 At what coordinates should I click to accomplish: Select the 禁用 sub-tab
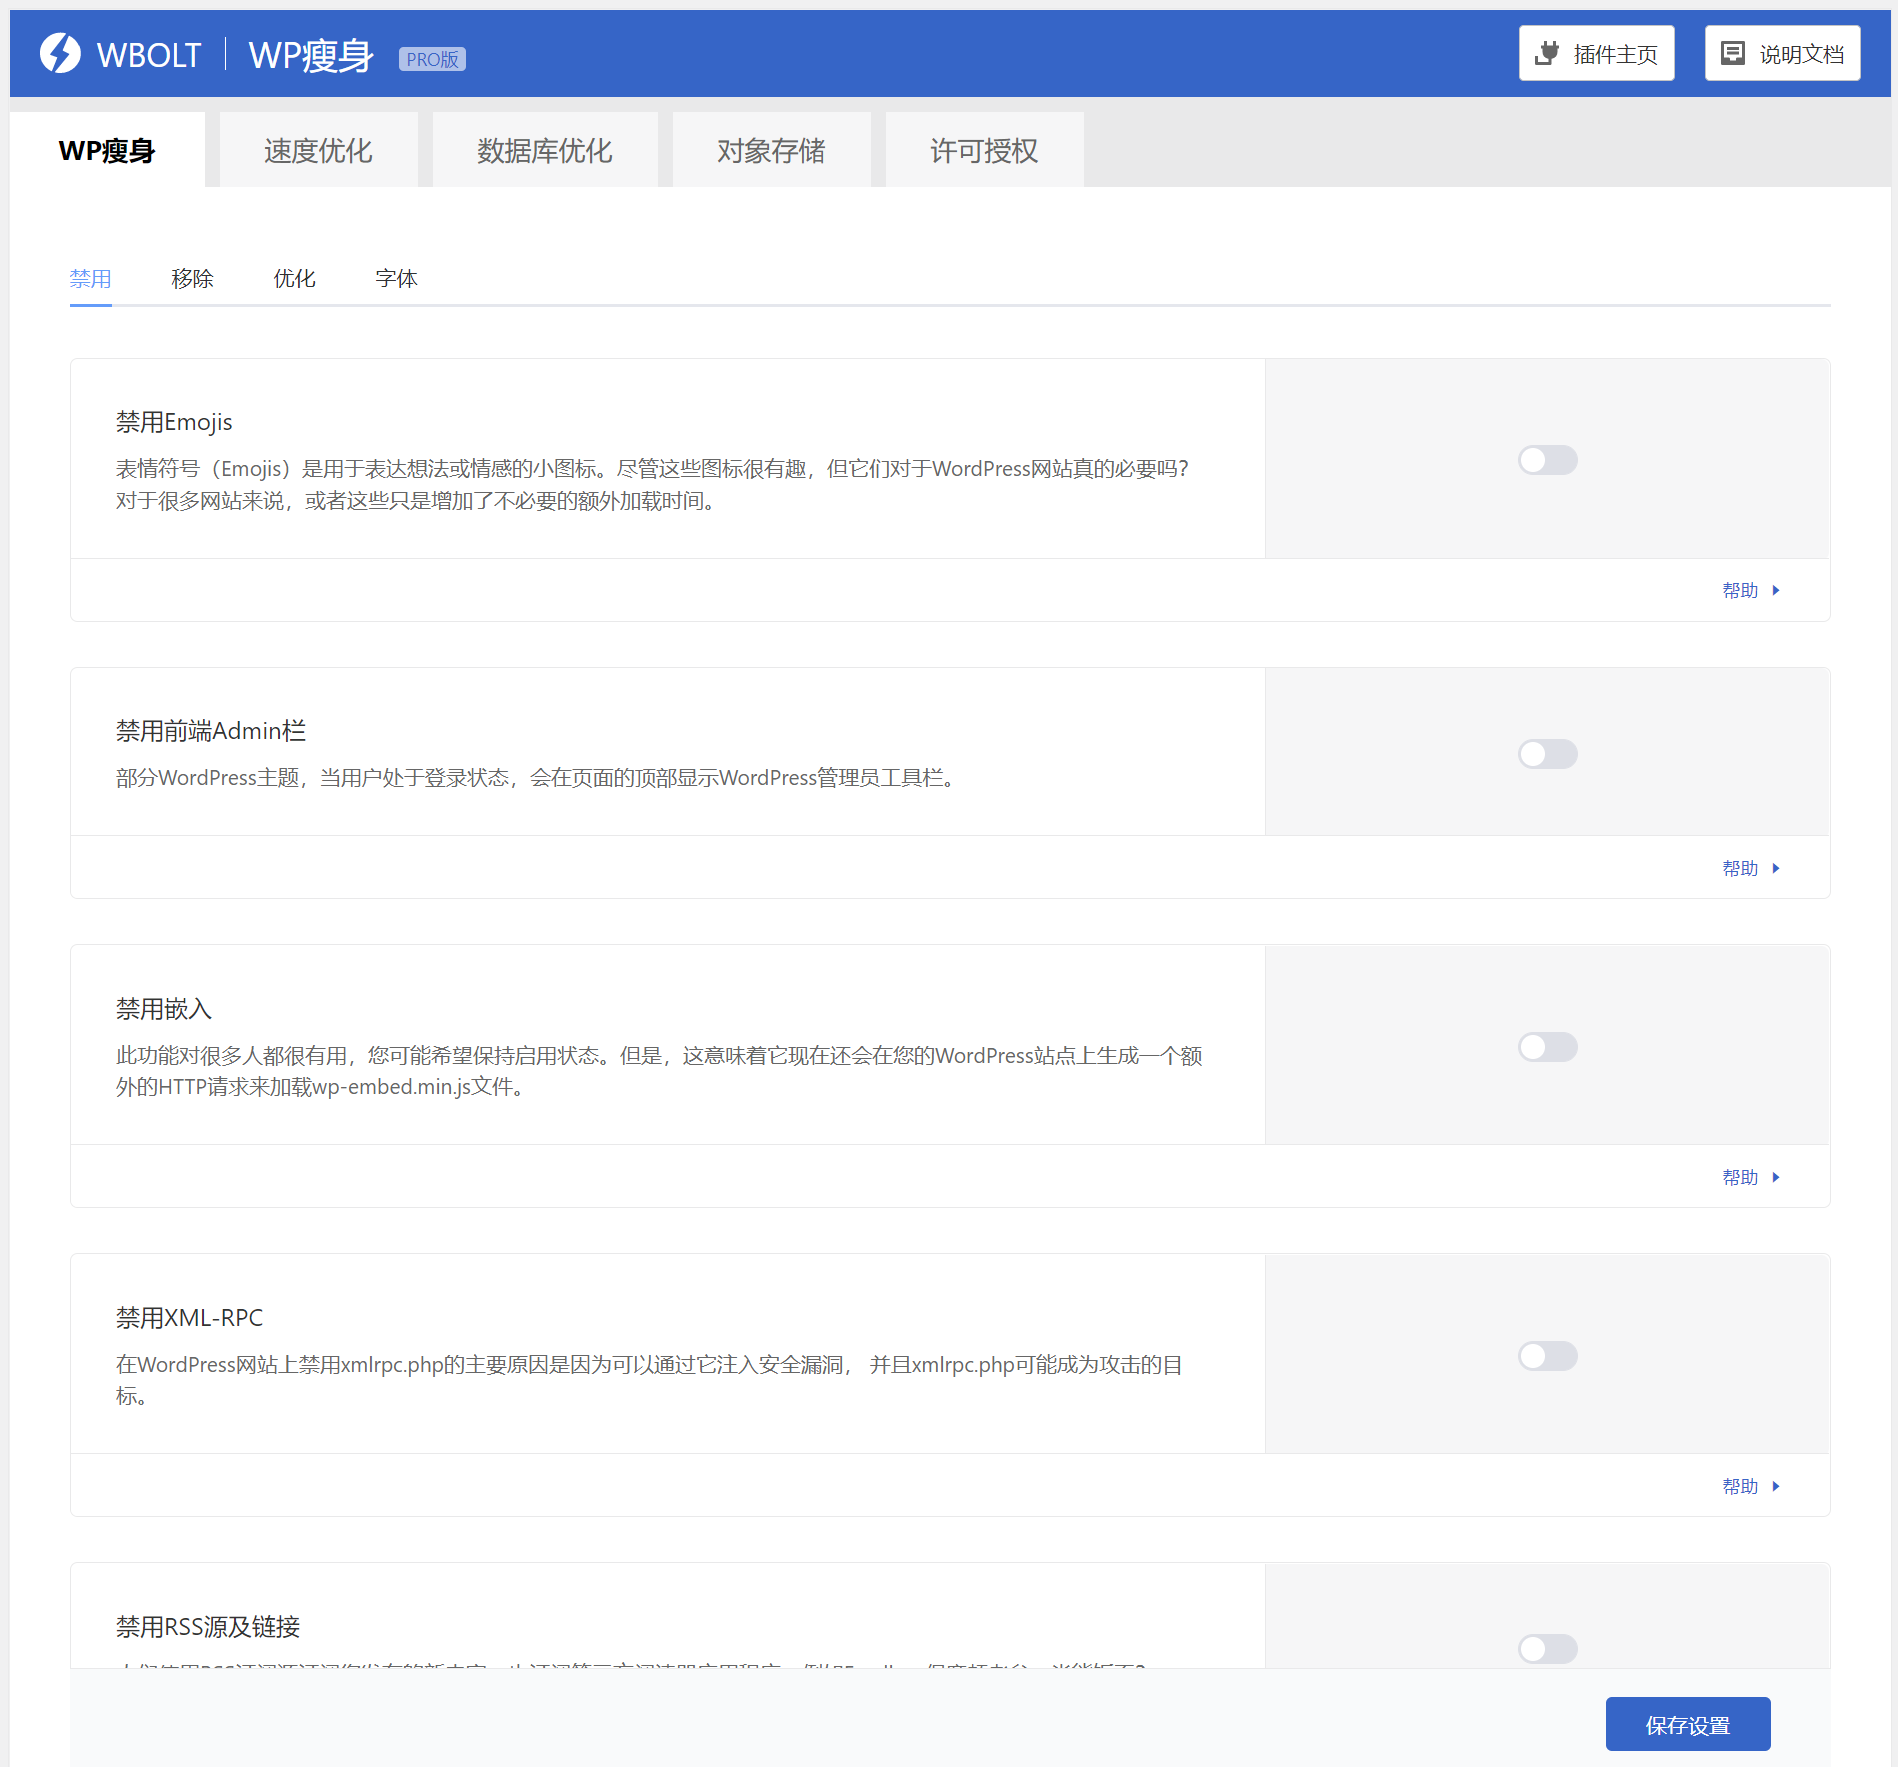point(90,279)
